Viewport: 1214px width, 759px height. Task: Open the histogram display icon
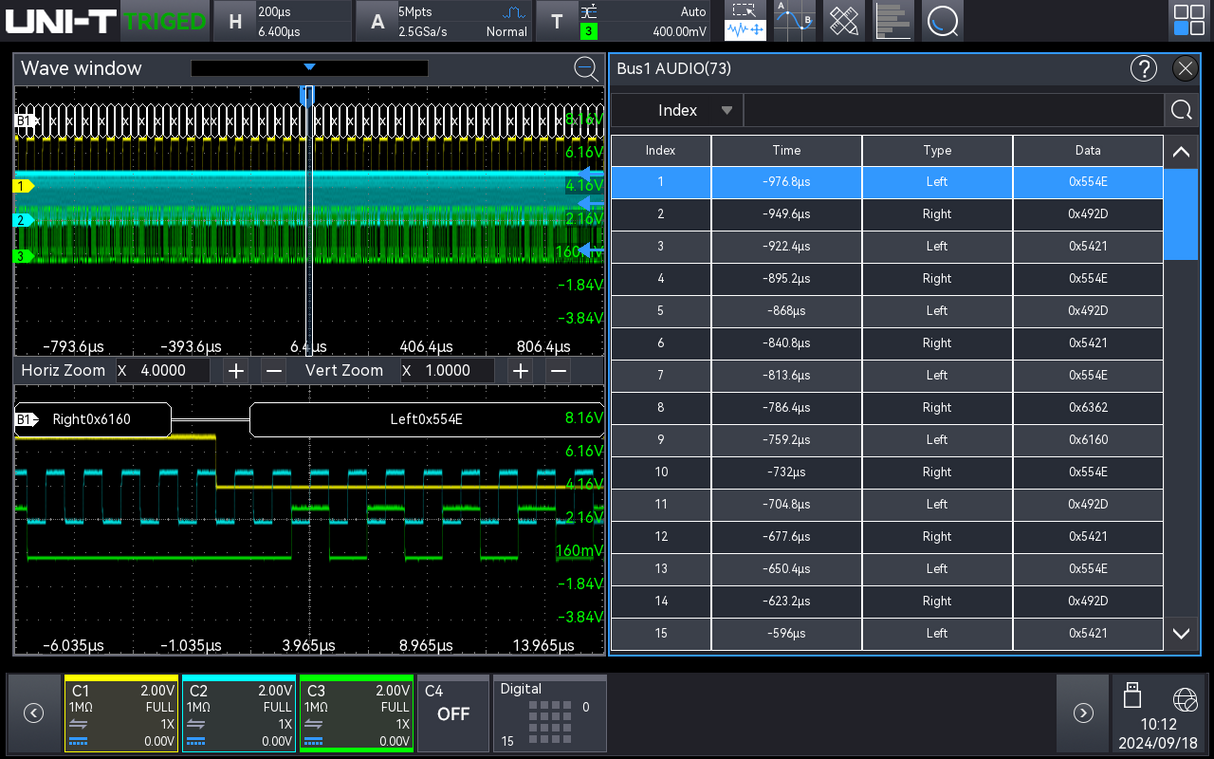click(x=893, y=20)
